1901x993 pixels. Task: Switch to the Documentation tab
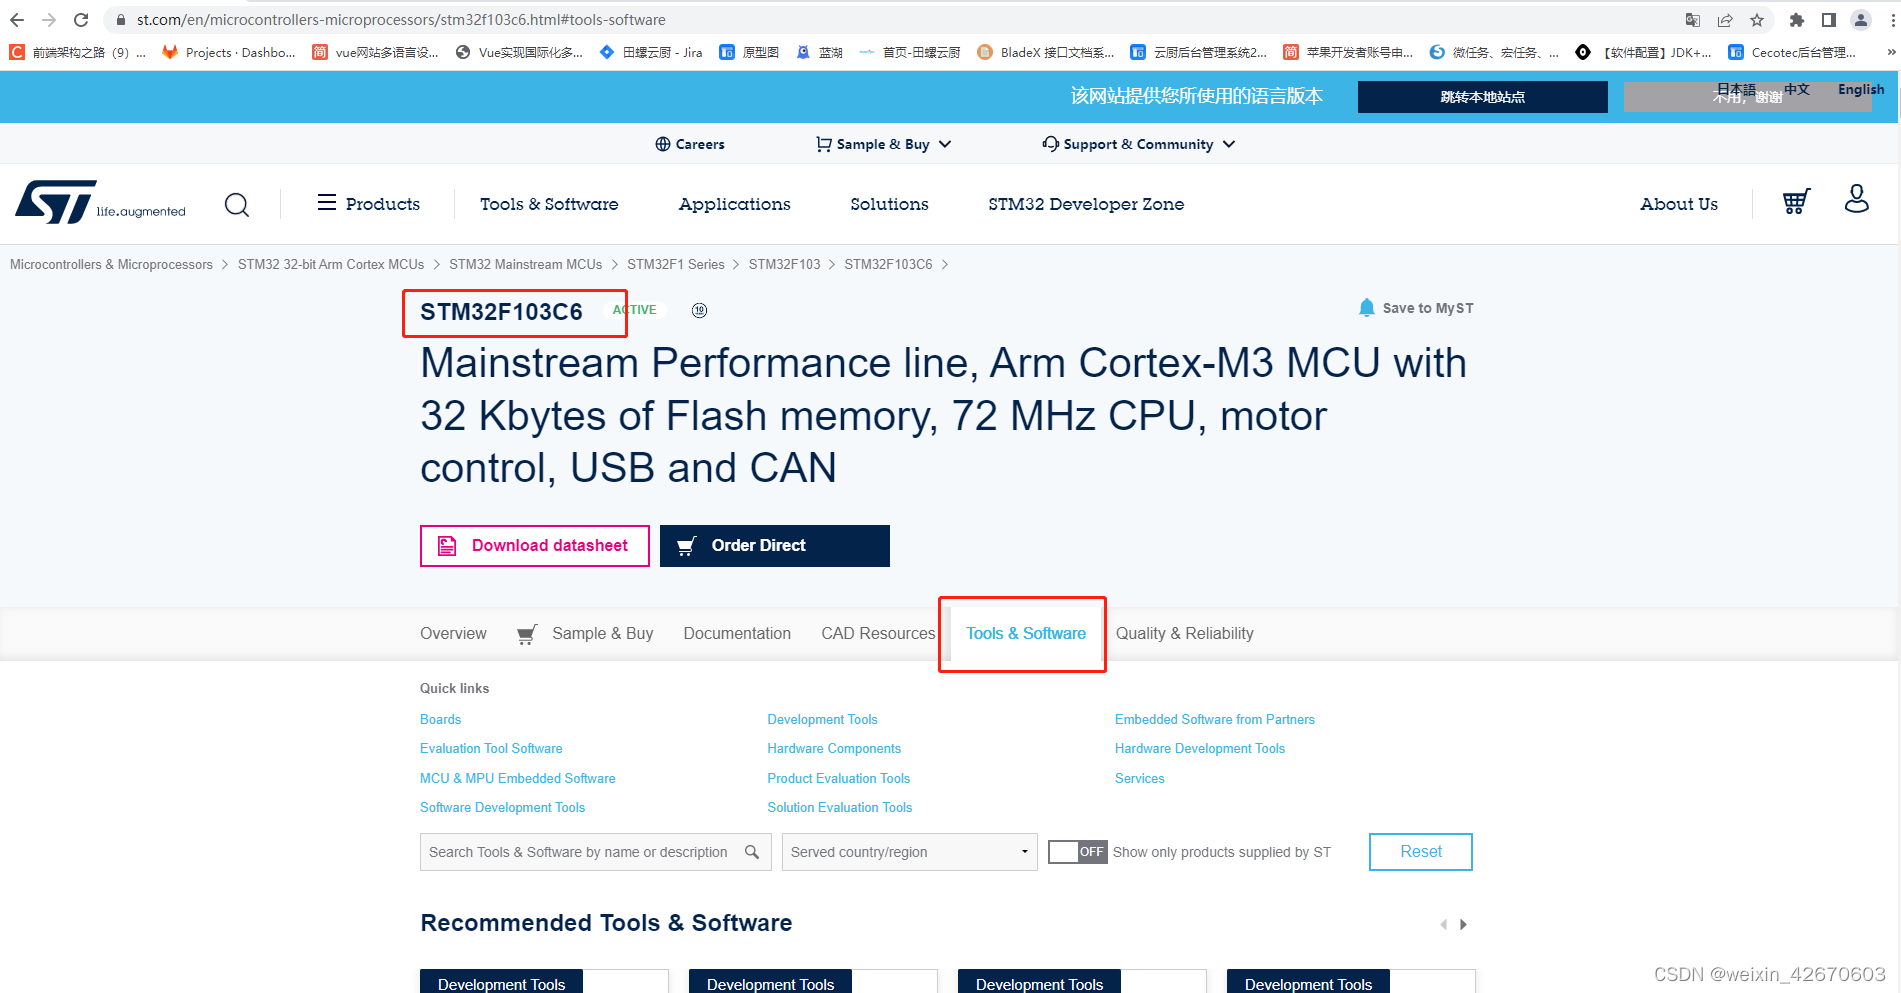tap(737, 633)
